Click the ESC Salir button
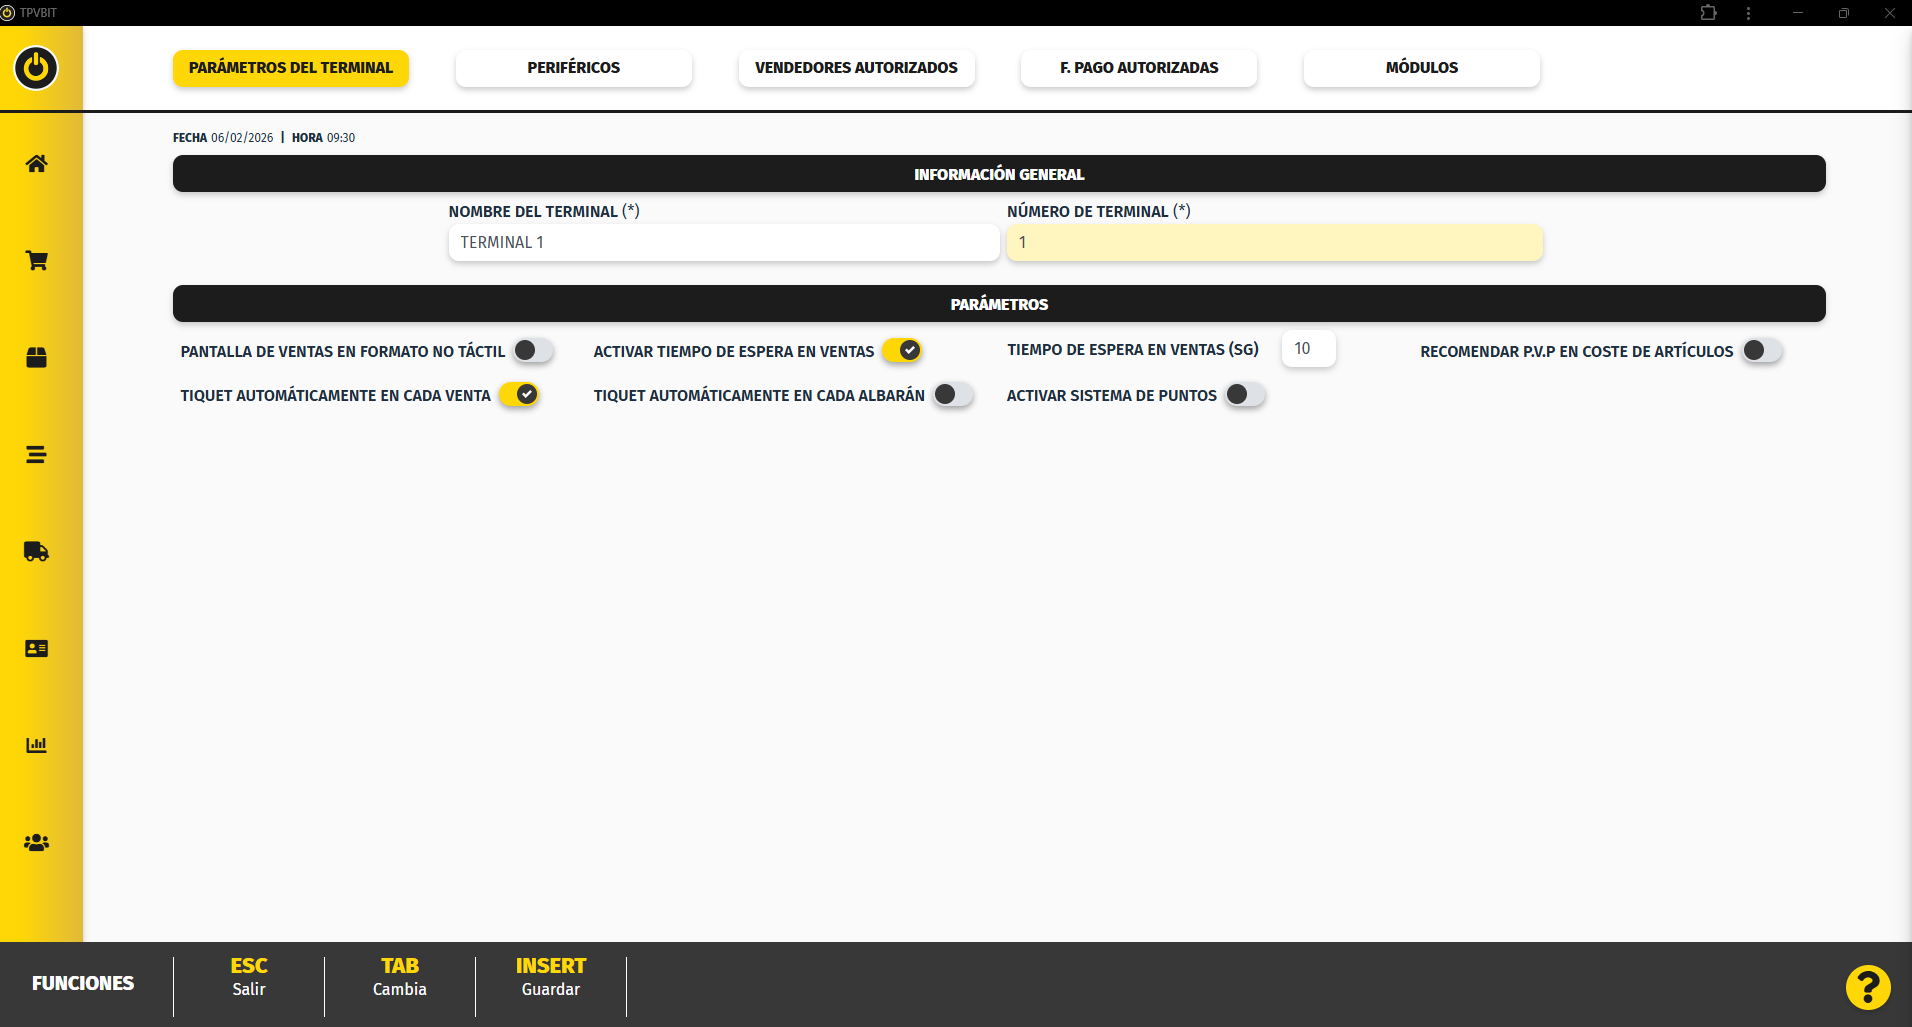Viewport: 1912px width, 1027px height. [249, 977]
